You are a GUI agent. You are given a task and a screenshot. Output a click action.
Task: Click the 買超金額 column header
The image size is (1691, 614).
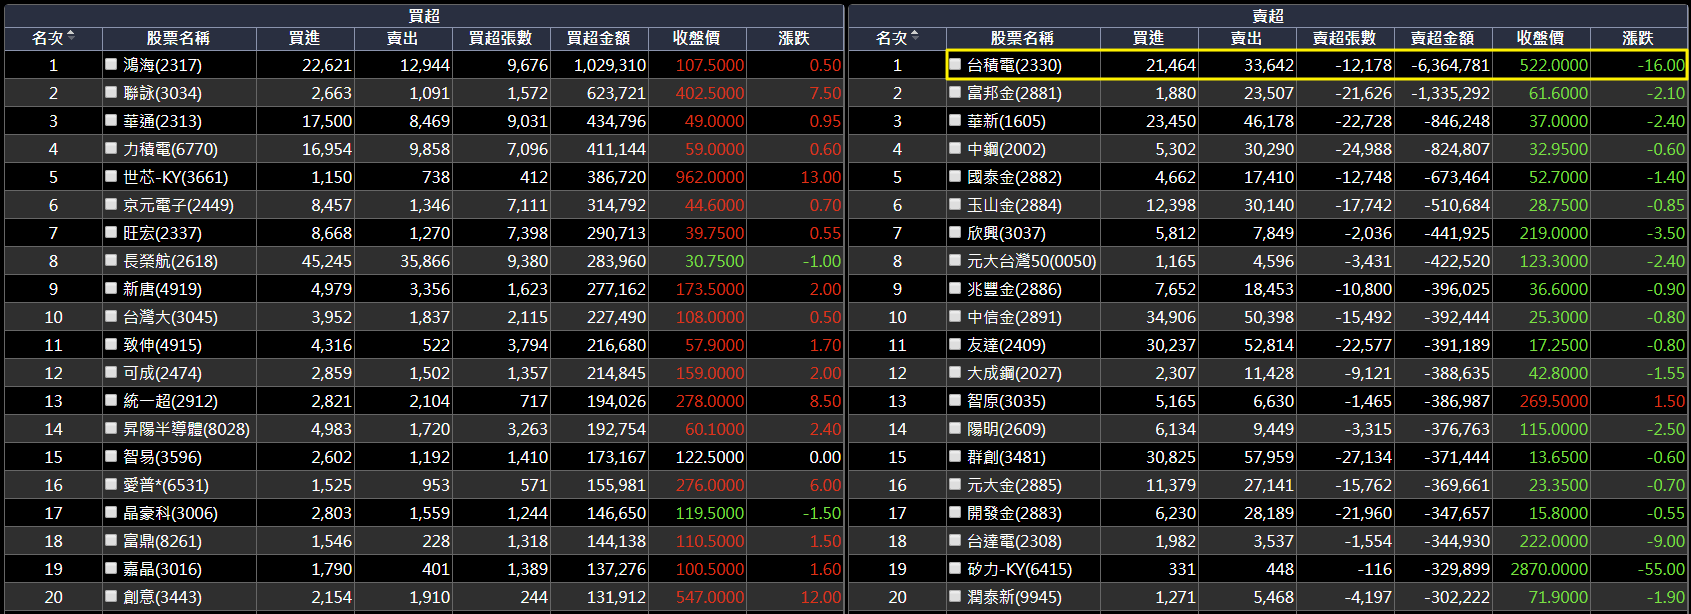tap(599, 38)
